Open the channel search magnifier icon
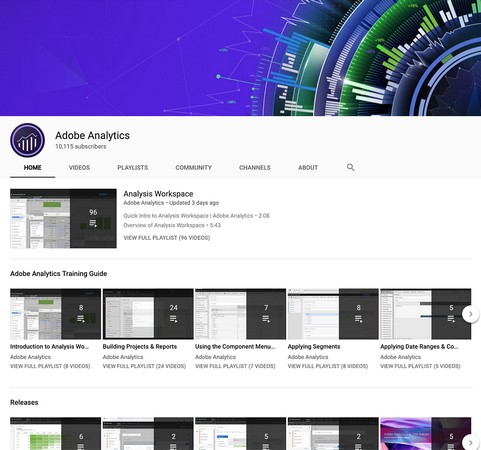Image resolution: width=481 pixels, height=450 pixels. coord(350,167)
